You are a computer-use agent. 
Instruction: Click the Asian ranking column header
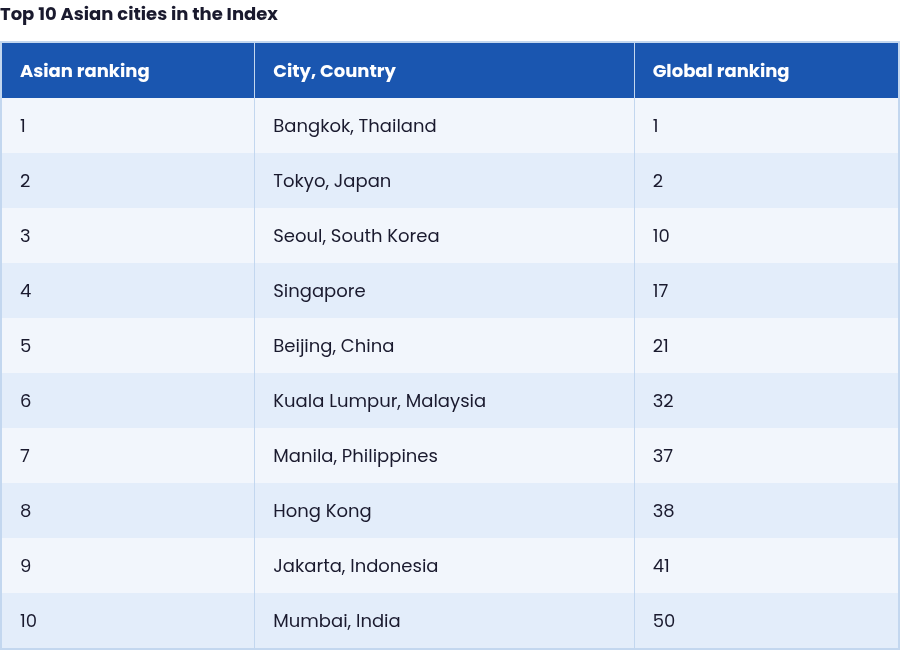tap(128, 71)
